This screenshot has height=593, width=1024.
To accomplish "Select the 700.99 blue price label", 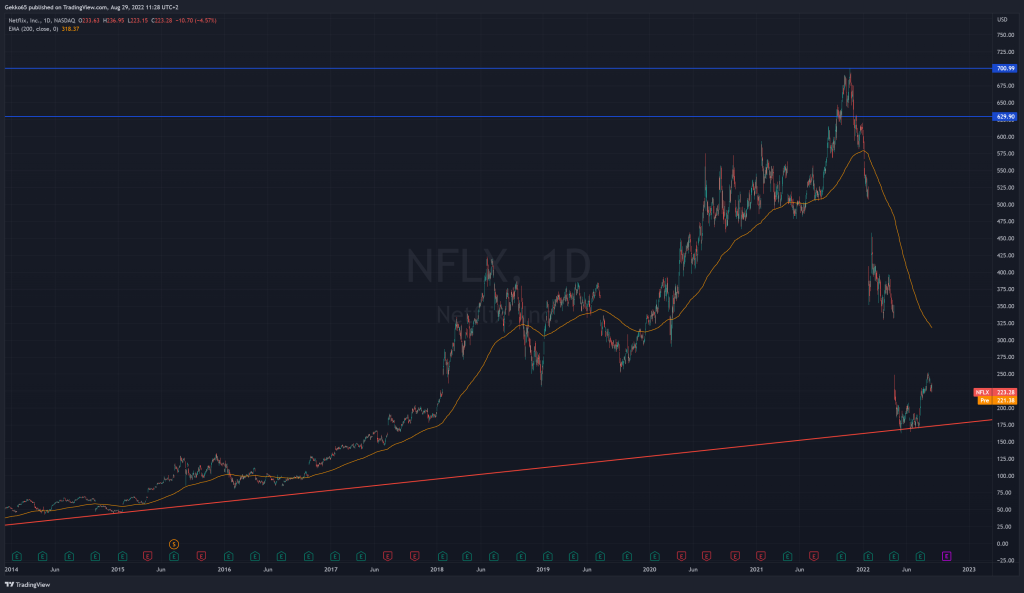I will tap(1004, 68).
